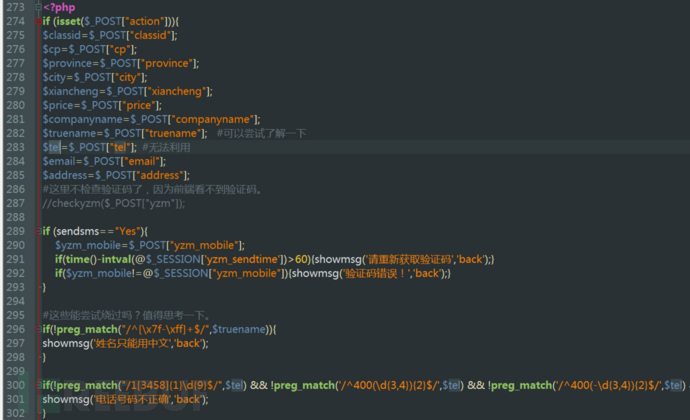Click the "xiancheng" string literal

(x=176, y=91)
